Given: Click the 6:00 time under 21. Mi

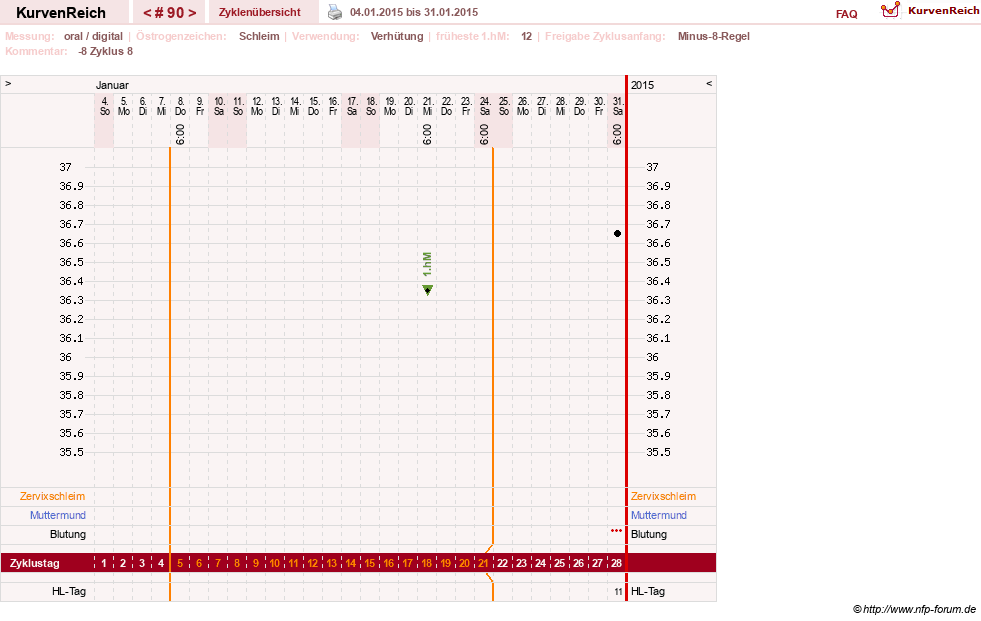Looking at the screenshot, I should click(x=427, y=134).
